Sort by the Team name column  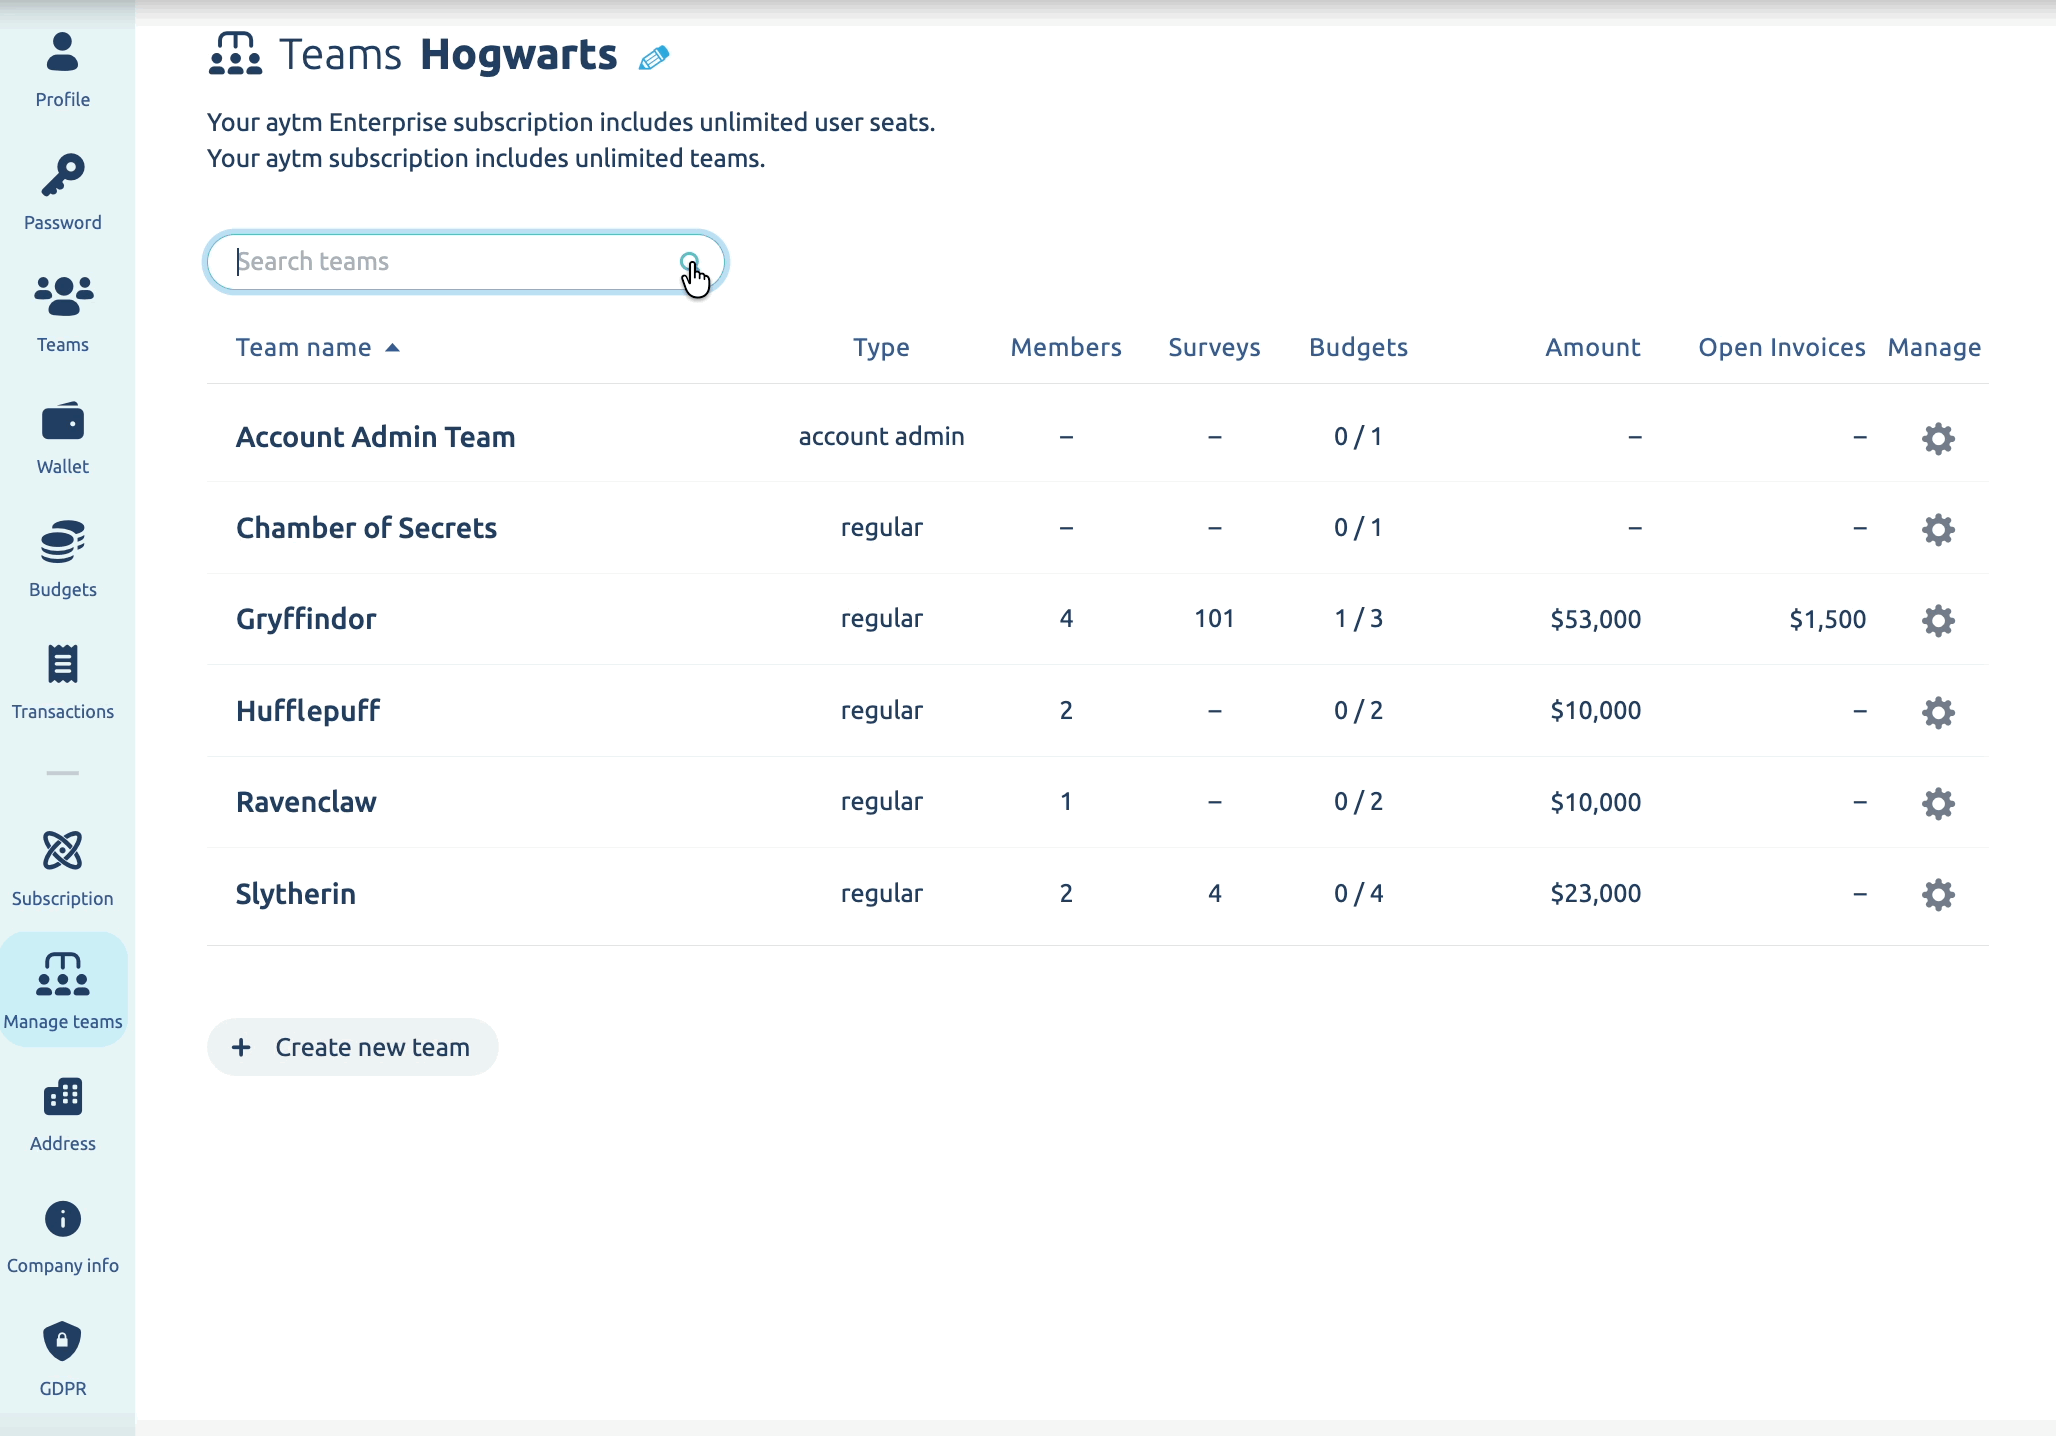(x=303, y=348)
